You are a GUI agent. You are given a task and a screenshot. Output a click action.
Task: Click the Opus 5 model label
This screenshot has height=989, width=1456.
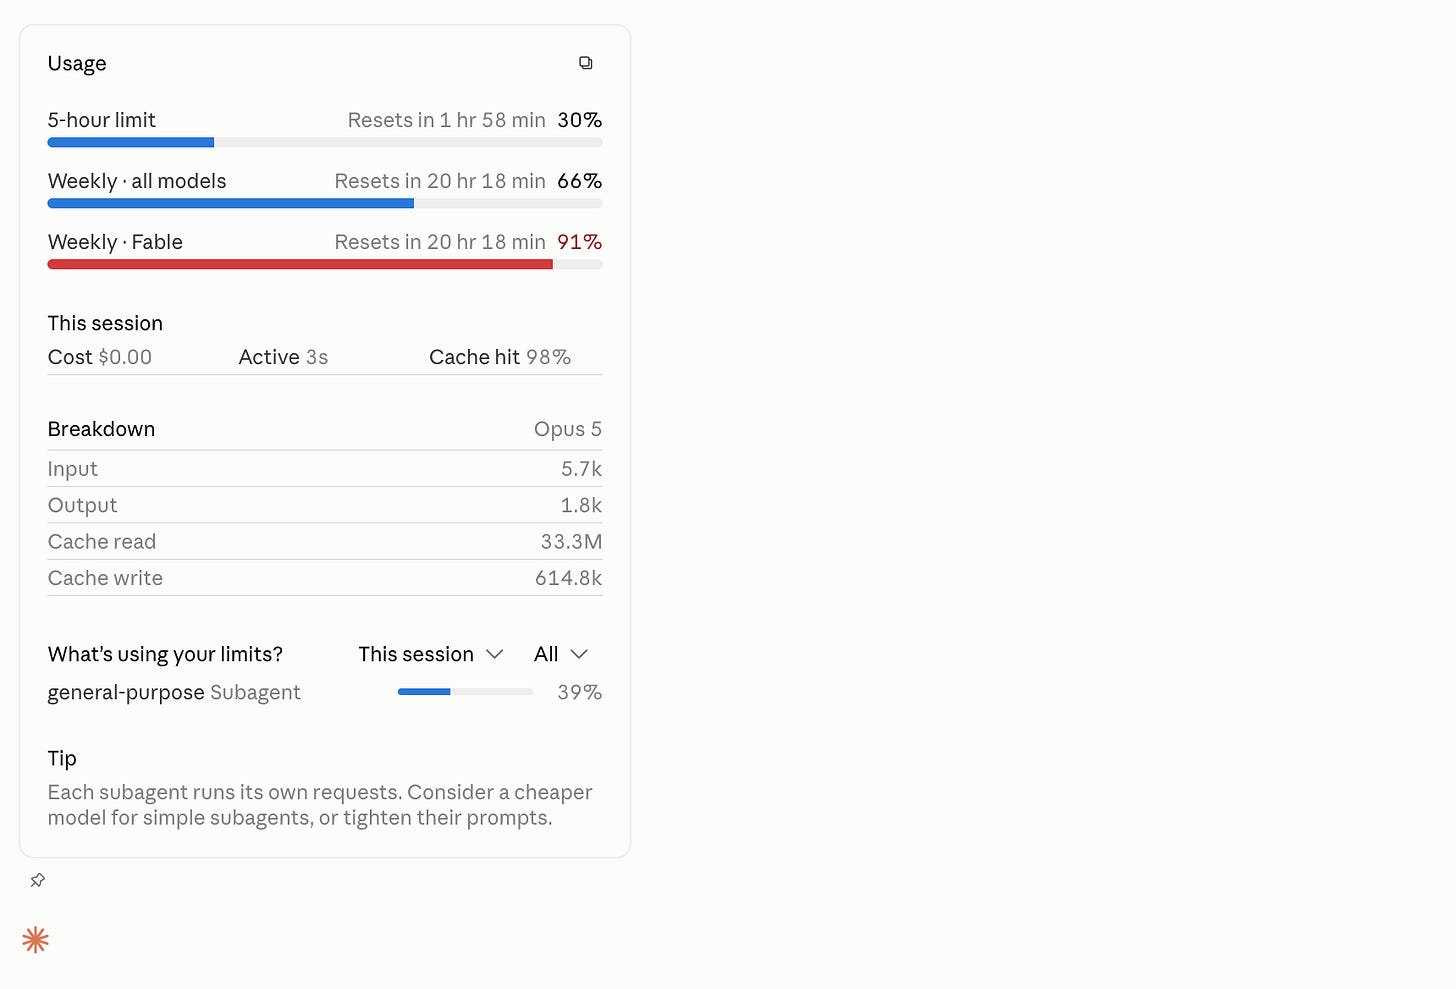click(x=567, y=429)
